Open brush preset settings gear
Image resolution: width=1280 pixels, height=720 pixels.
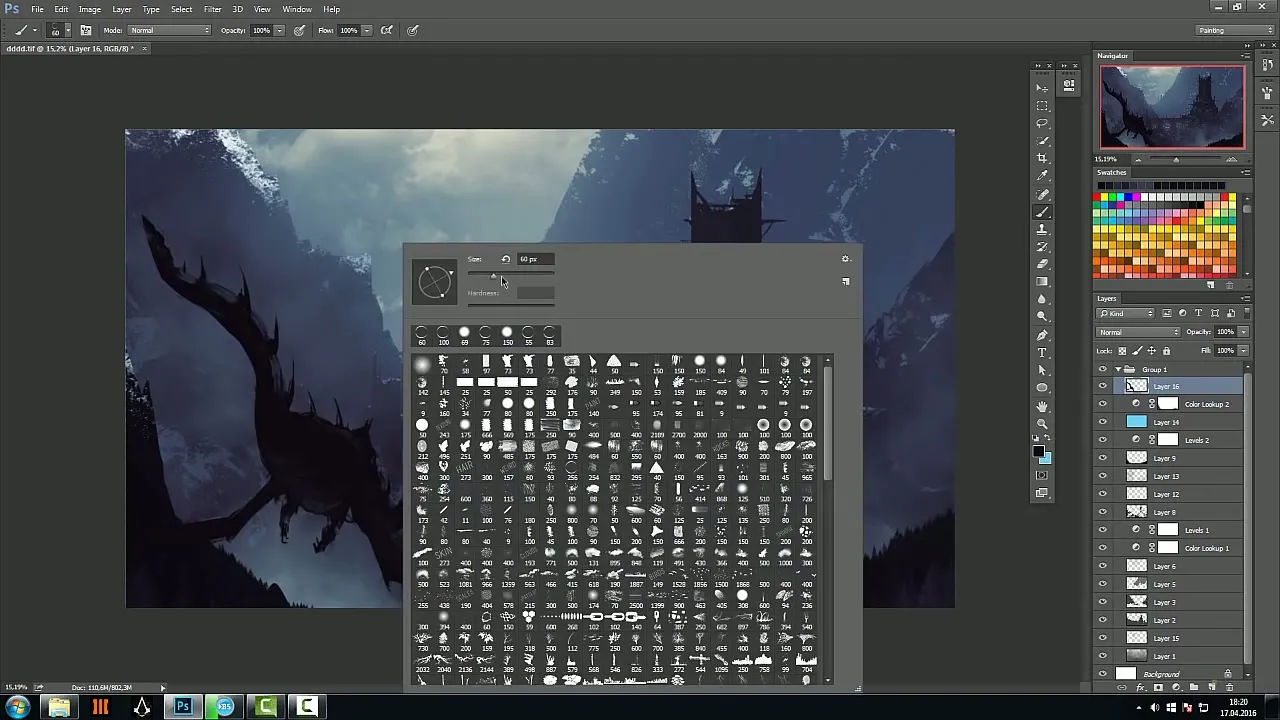846,259
